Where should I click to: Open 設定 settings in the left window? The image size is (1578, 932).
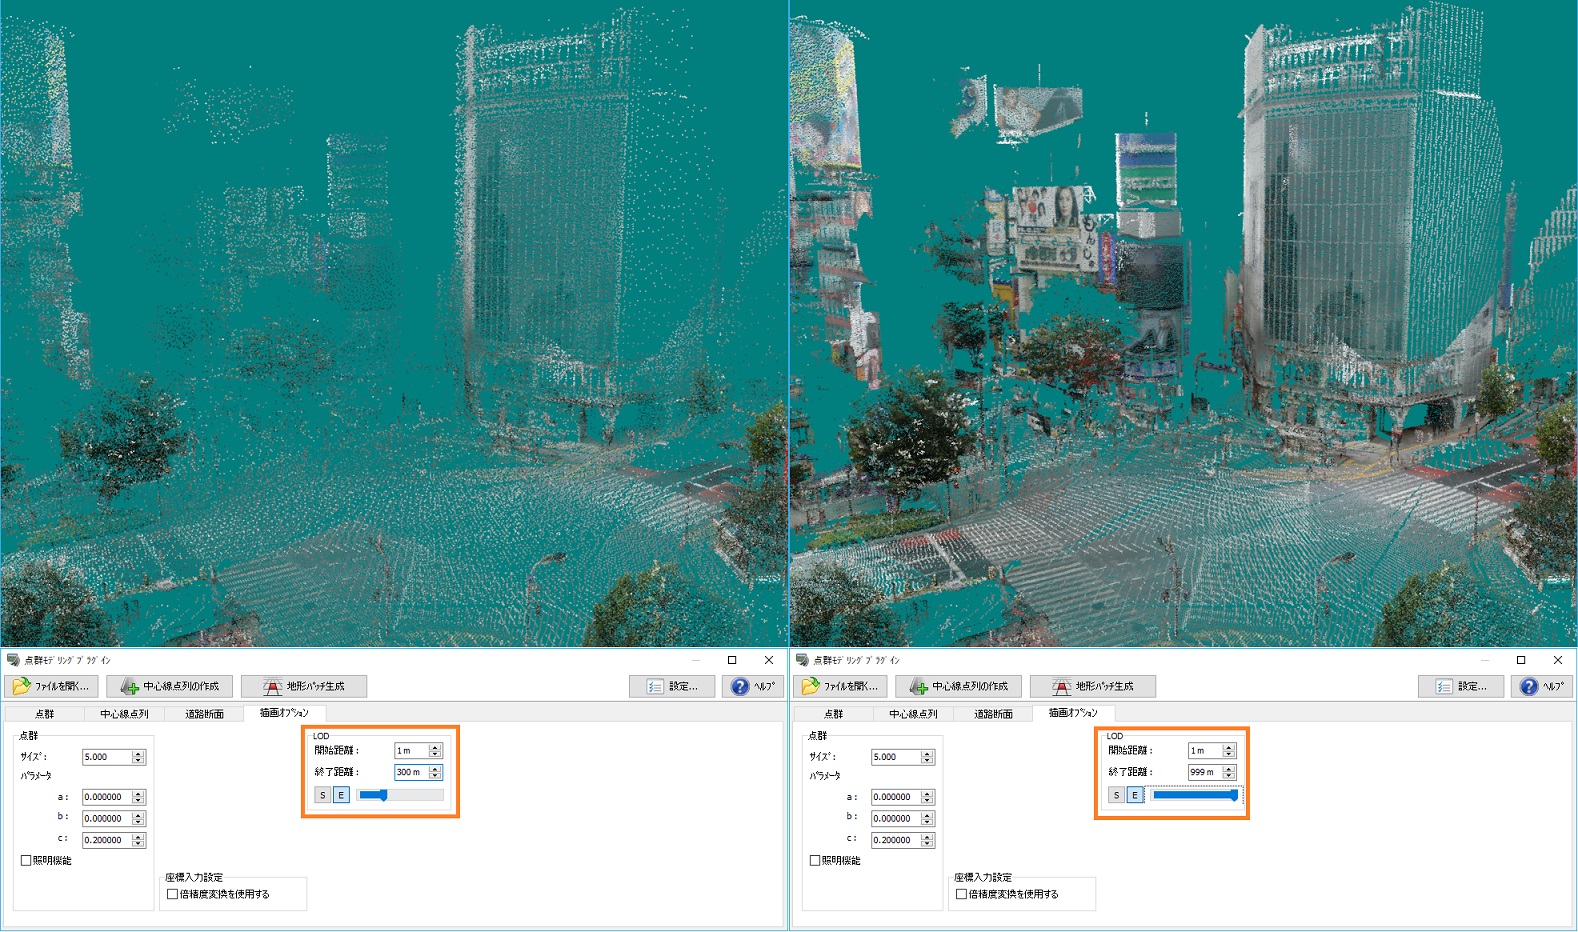(672, 686)
